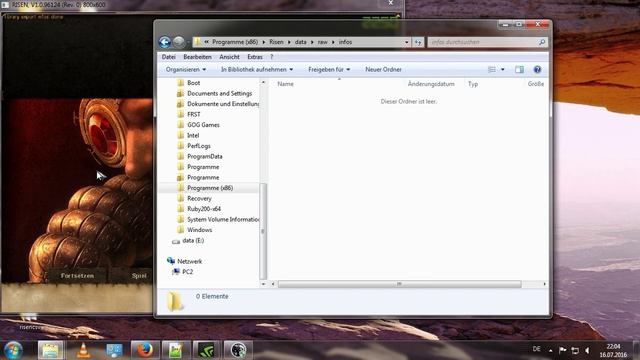Sort by the Größe column header
The image size is (640, 360).
click(x=536, y=84)
